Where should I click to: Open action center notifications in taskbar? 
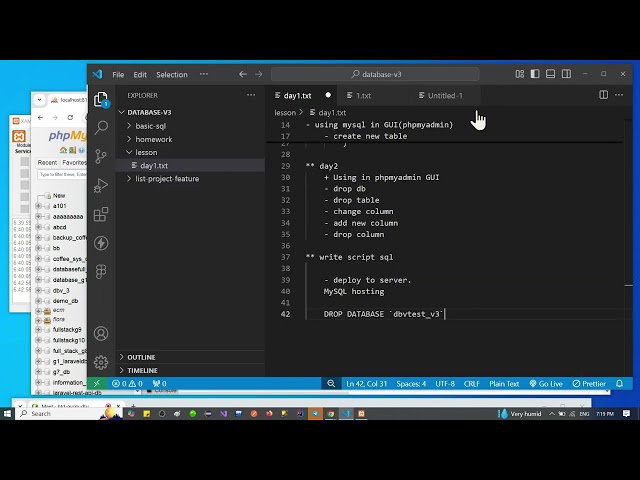626,413
